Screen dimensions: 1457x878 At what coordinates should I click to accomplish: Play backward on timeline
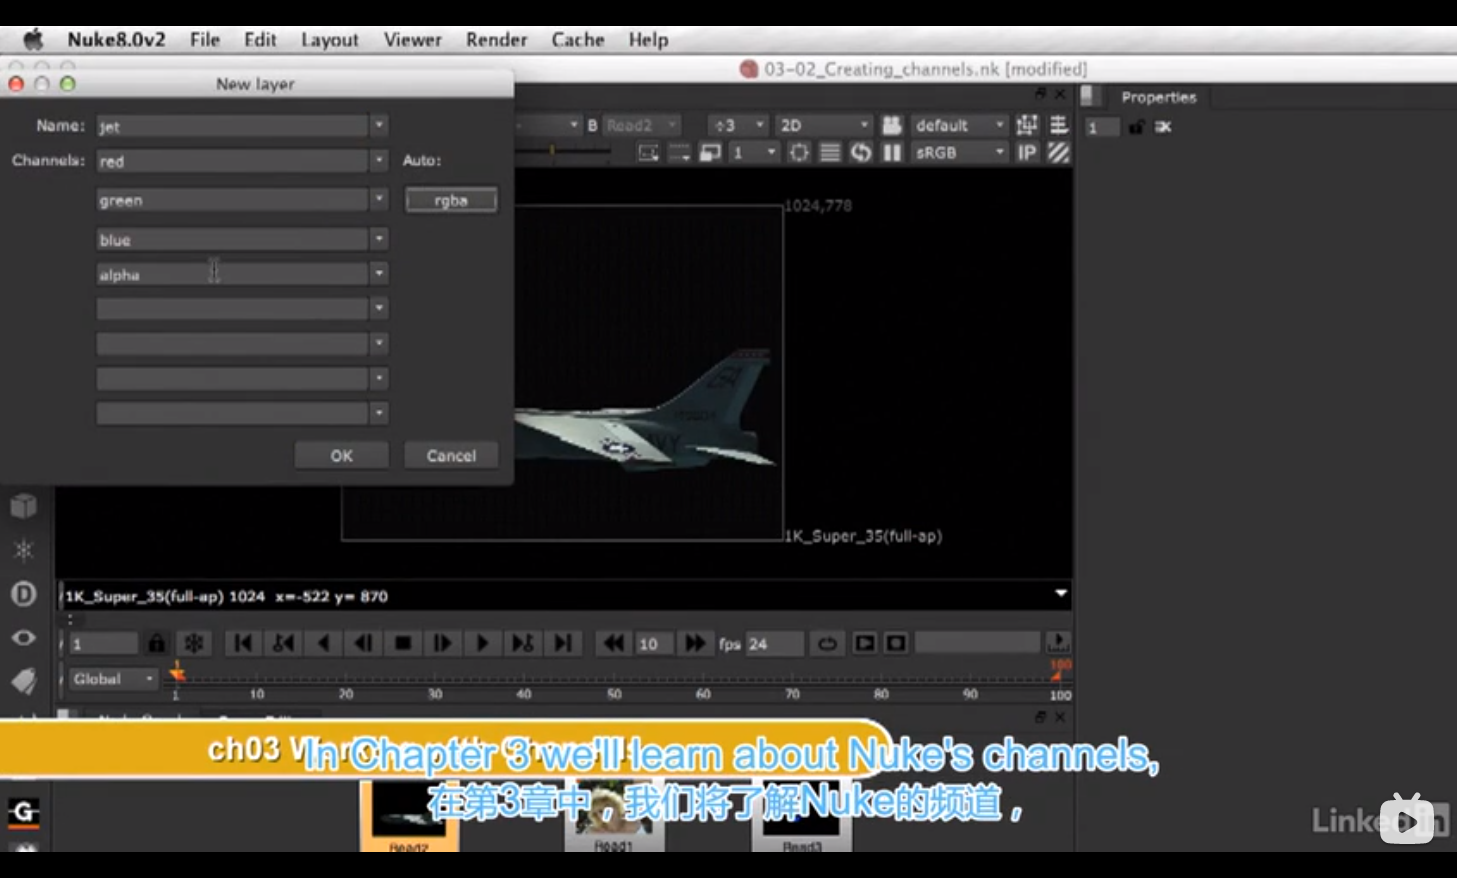(323, 643)
